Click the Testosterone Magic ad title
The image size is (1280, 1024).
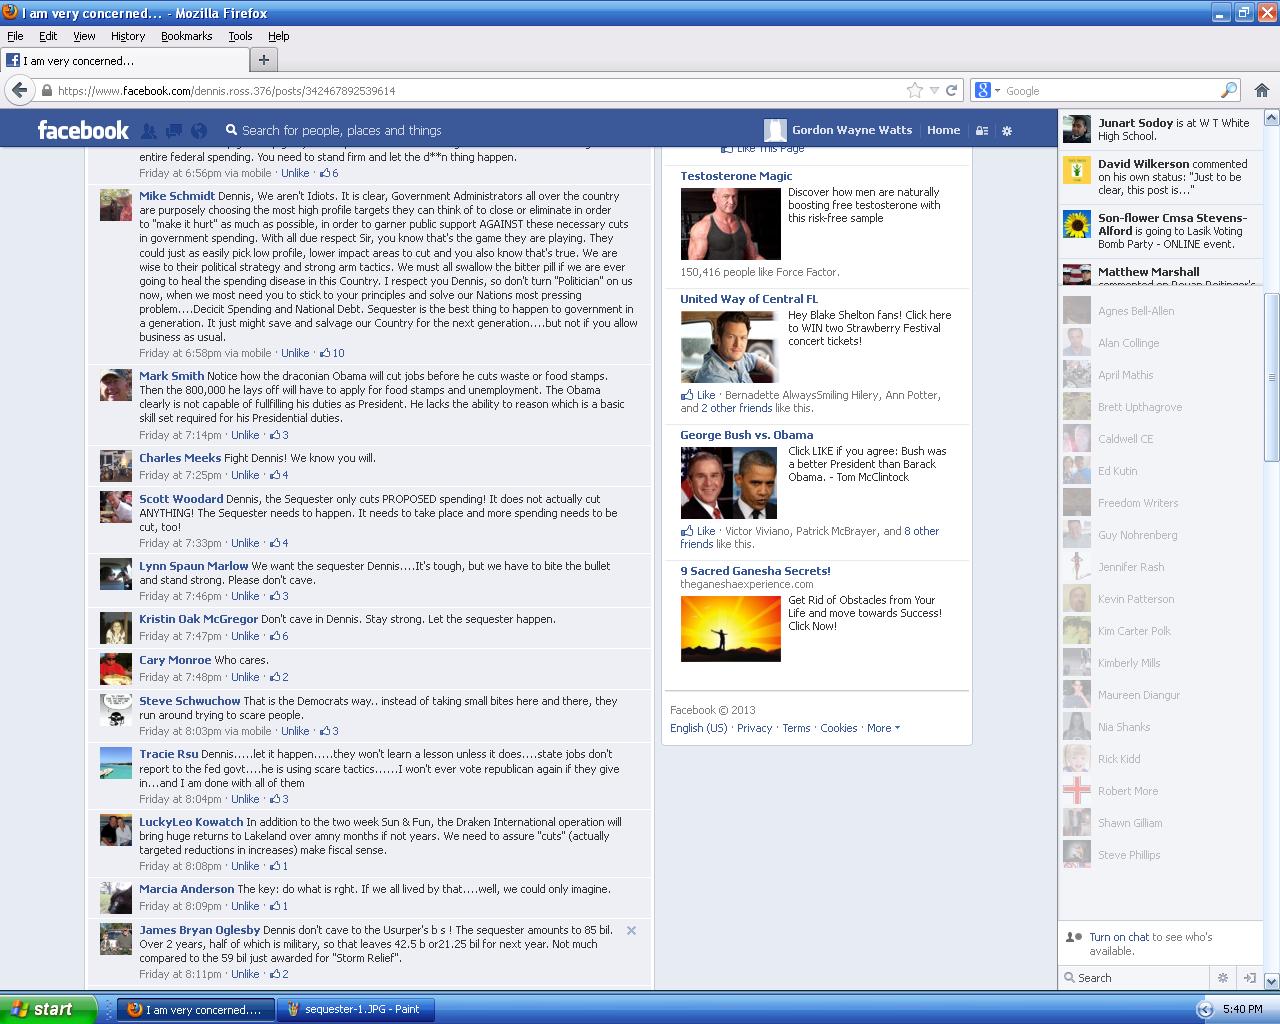pos(736,176)
